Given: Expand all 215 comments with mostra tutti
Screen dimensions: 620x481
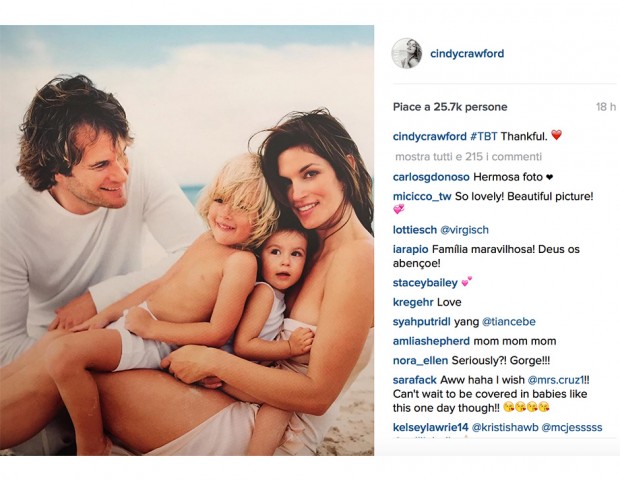Looking at the screenshot, I should tap(468, 157).
